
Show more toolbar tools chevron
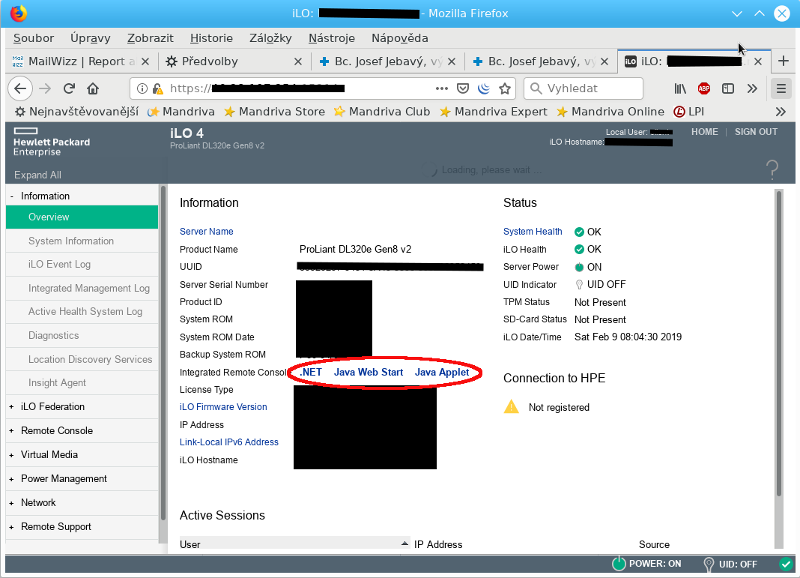point(752,89)
